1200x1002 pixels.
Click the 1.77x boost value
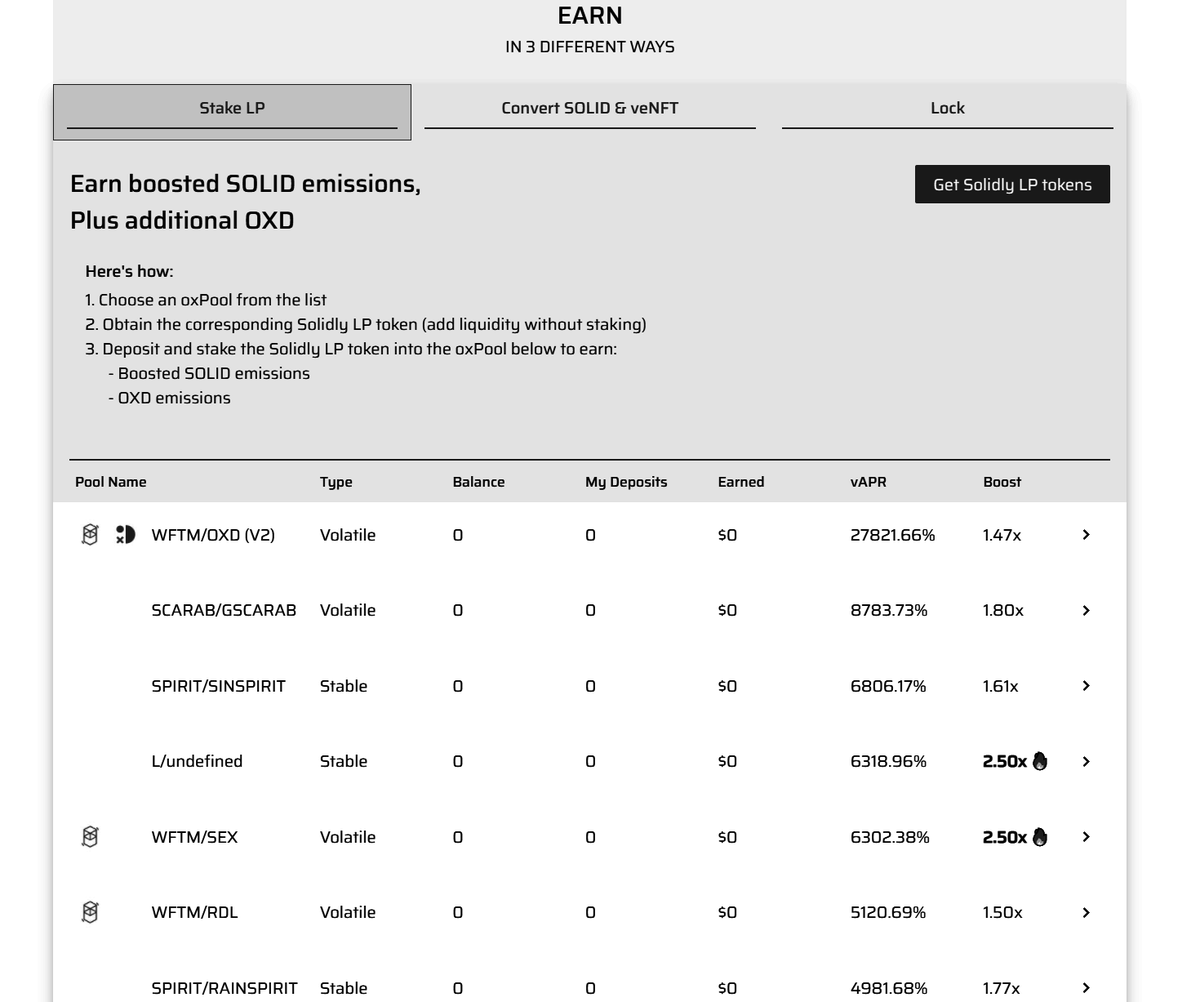point(1002,988)
